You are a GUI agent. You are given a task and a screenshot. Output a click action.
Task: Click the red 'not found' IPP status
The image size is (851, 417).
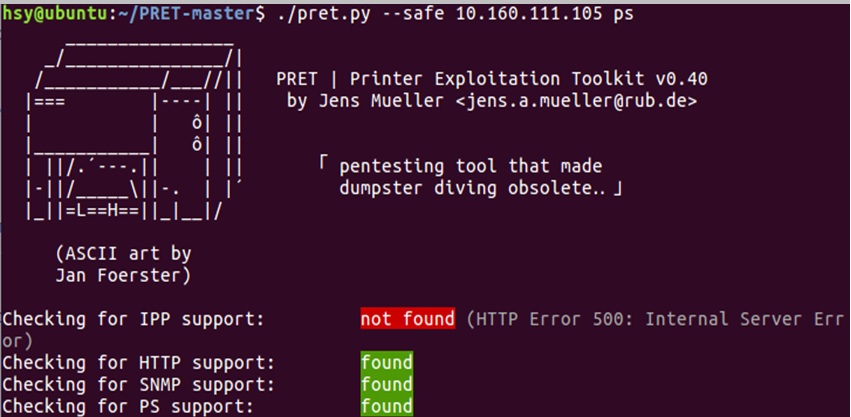(x=408, y=319)
